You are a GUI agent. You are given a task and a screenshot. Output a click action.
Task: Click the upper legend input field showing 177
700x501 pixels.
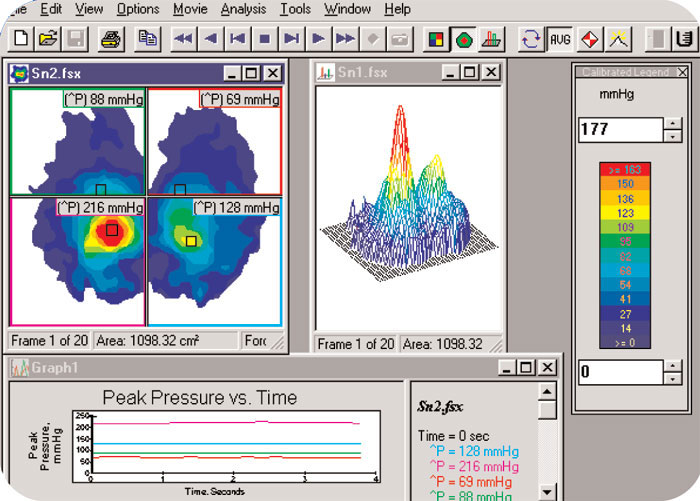[x=620, y=129]
